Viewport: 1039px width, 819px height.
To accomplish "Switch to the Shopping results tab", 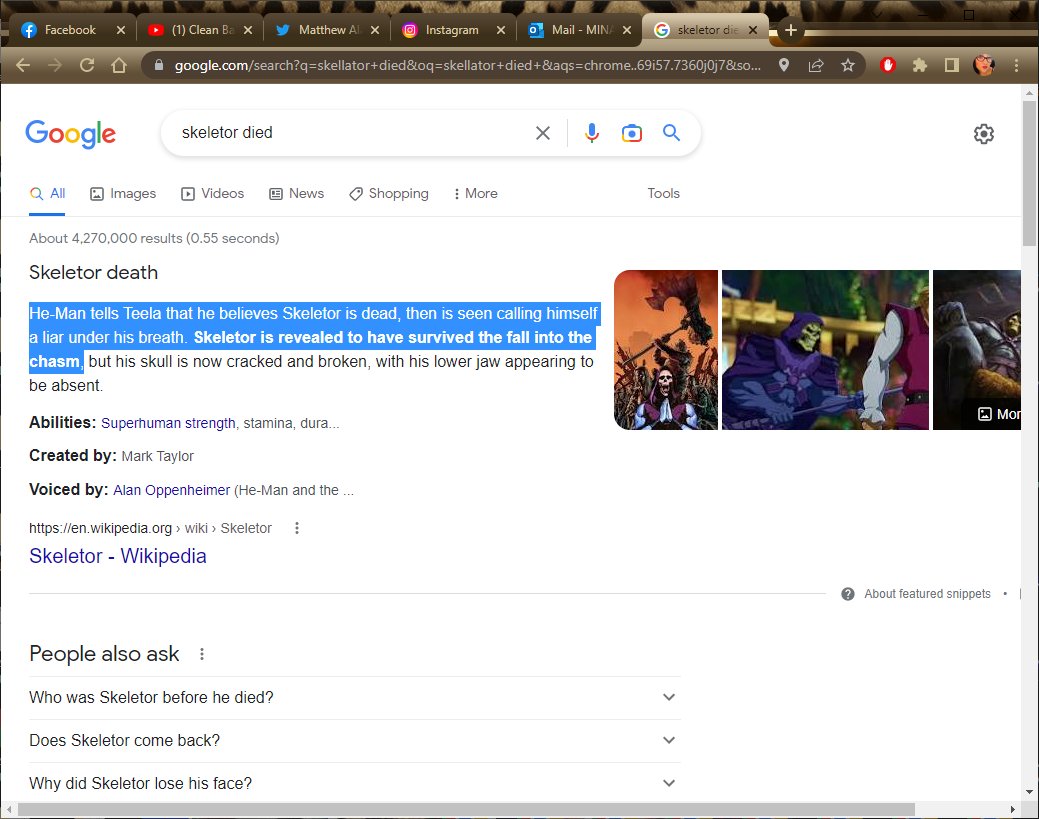I will [389, 193].
